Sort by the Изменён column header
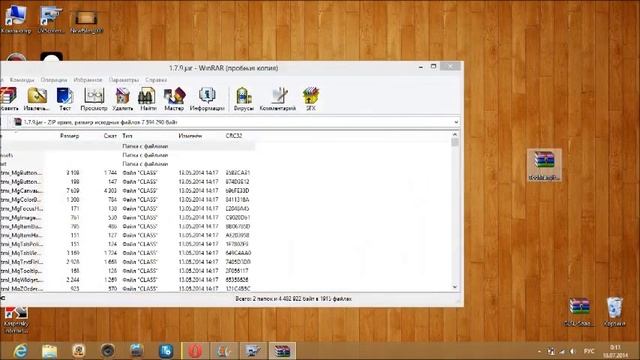 pos(190,136)
